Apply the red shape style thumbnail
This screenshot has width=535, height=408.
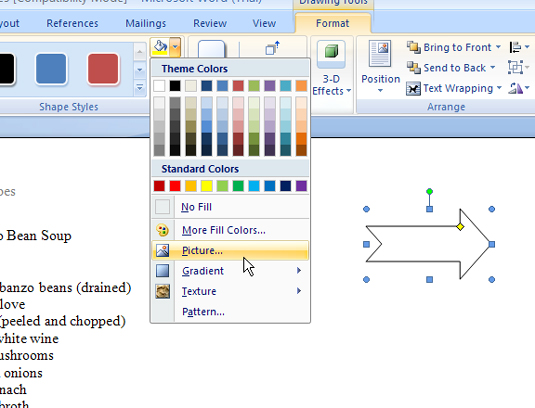coord(103,69)
